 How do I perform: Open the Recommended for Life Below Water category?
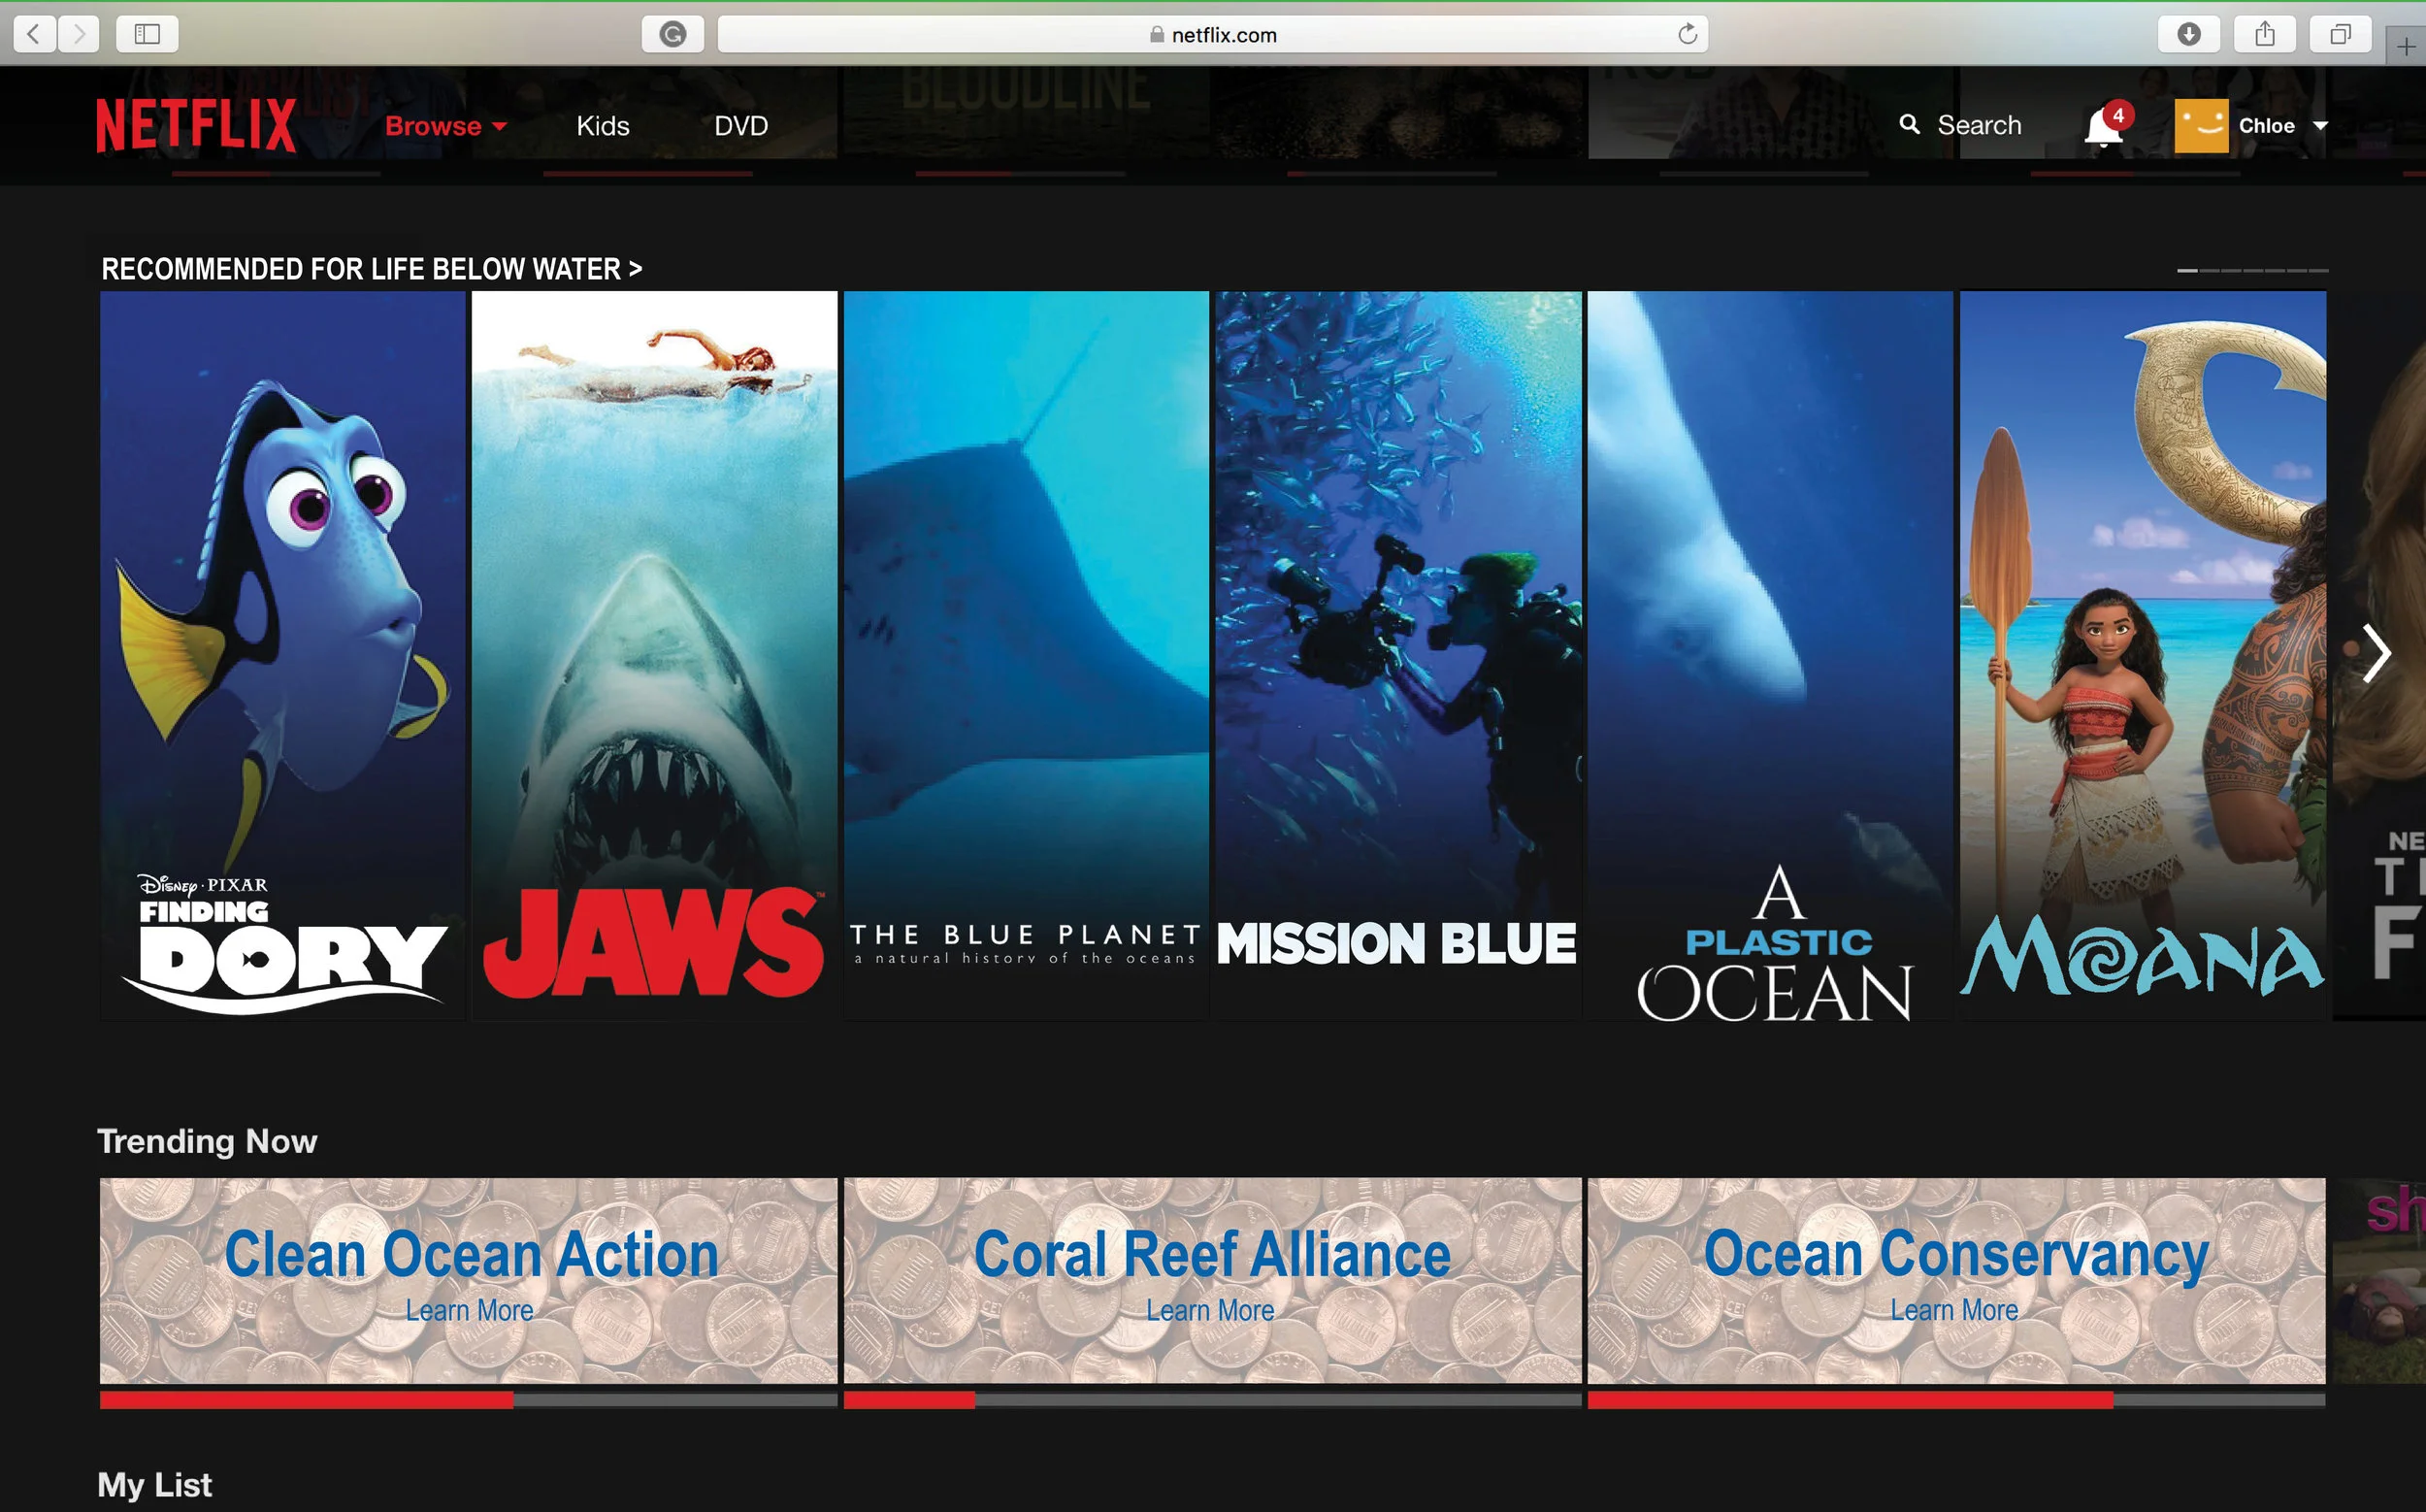click(372, 269)
